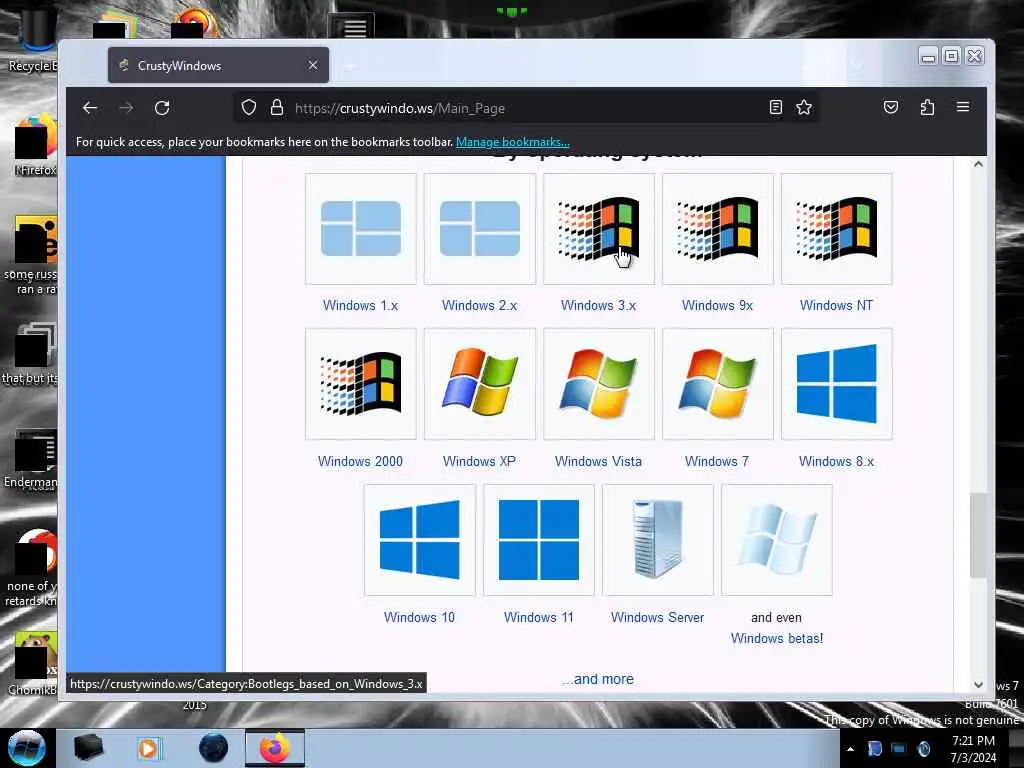Select the Recycle Bin desktop icon
This screenshot has width=1024, height=768.
coord(33,40)
